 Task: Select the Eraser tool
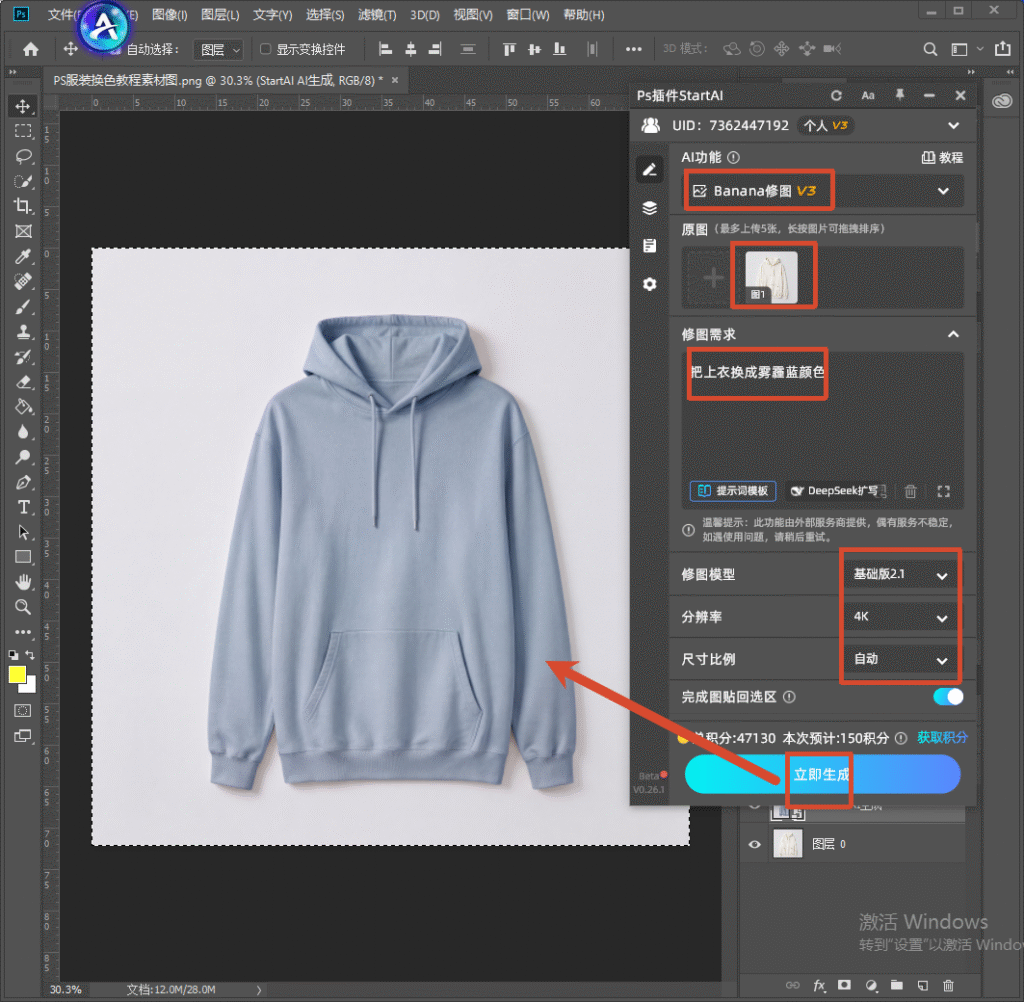(23, 382)
